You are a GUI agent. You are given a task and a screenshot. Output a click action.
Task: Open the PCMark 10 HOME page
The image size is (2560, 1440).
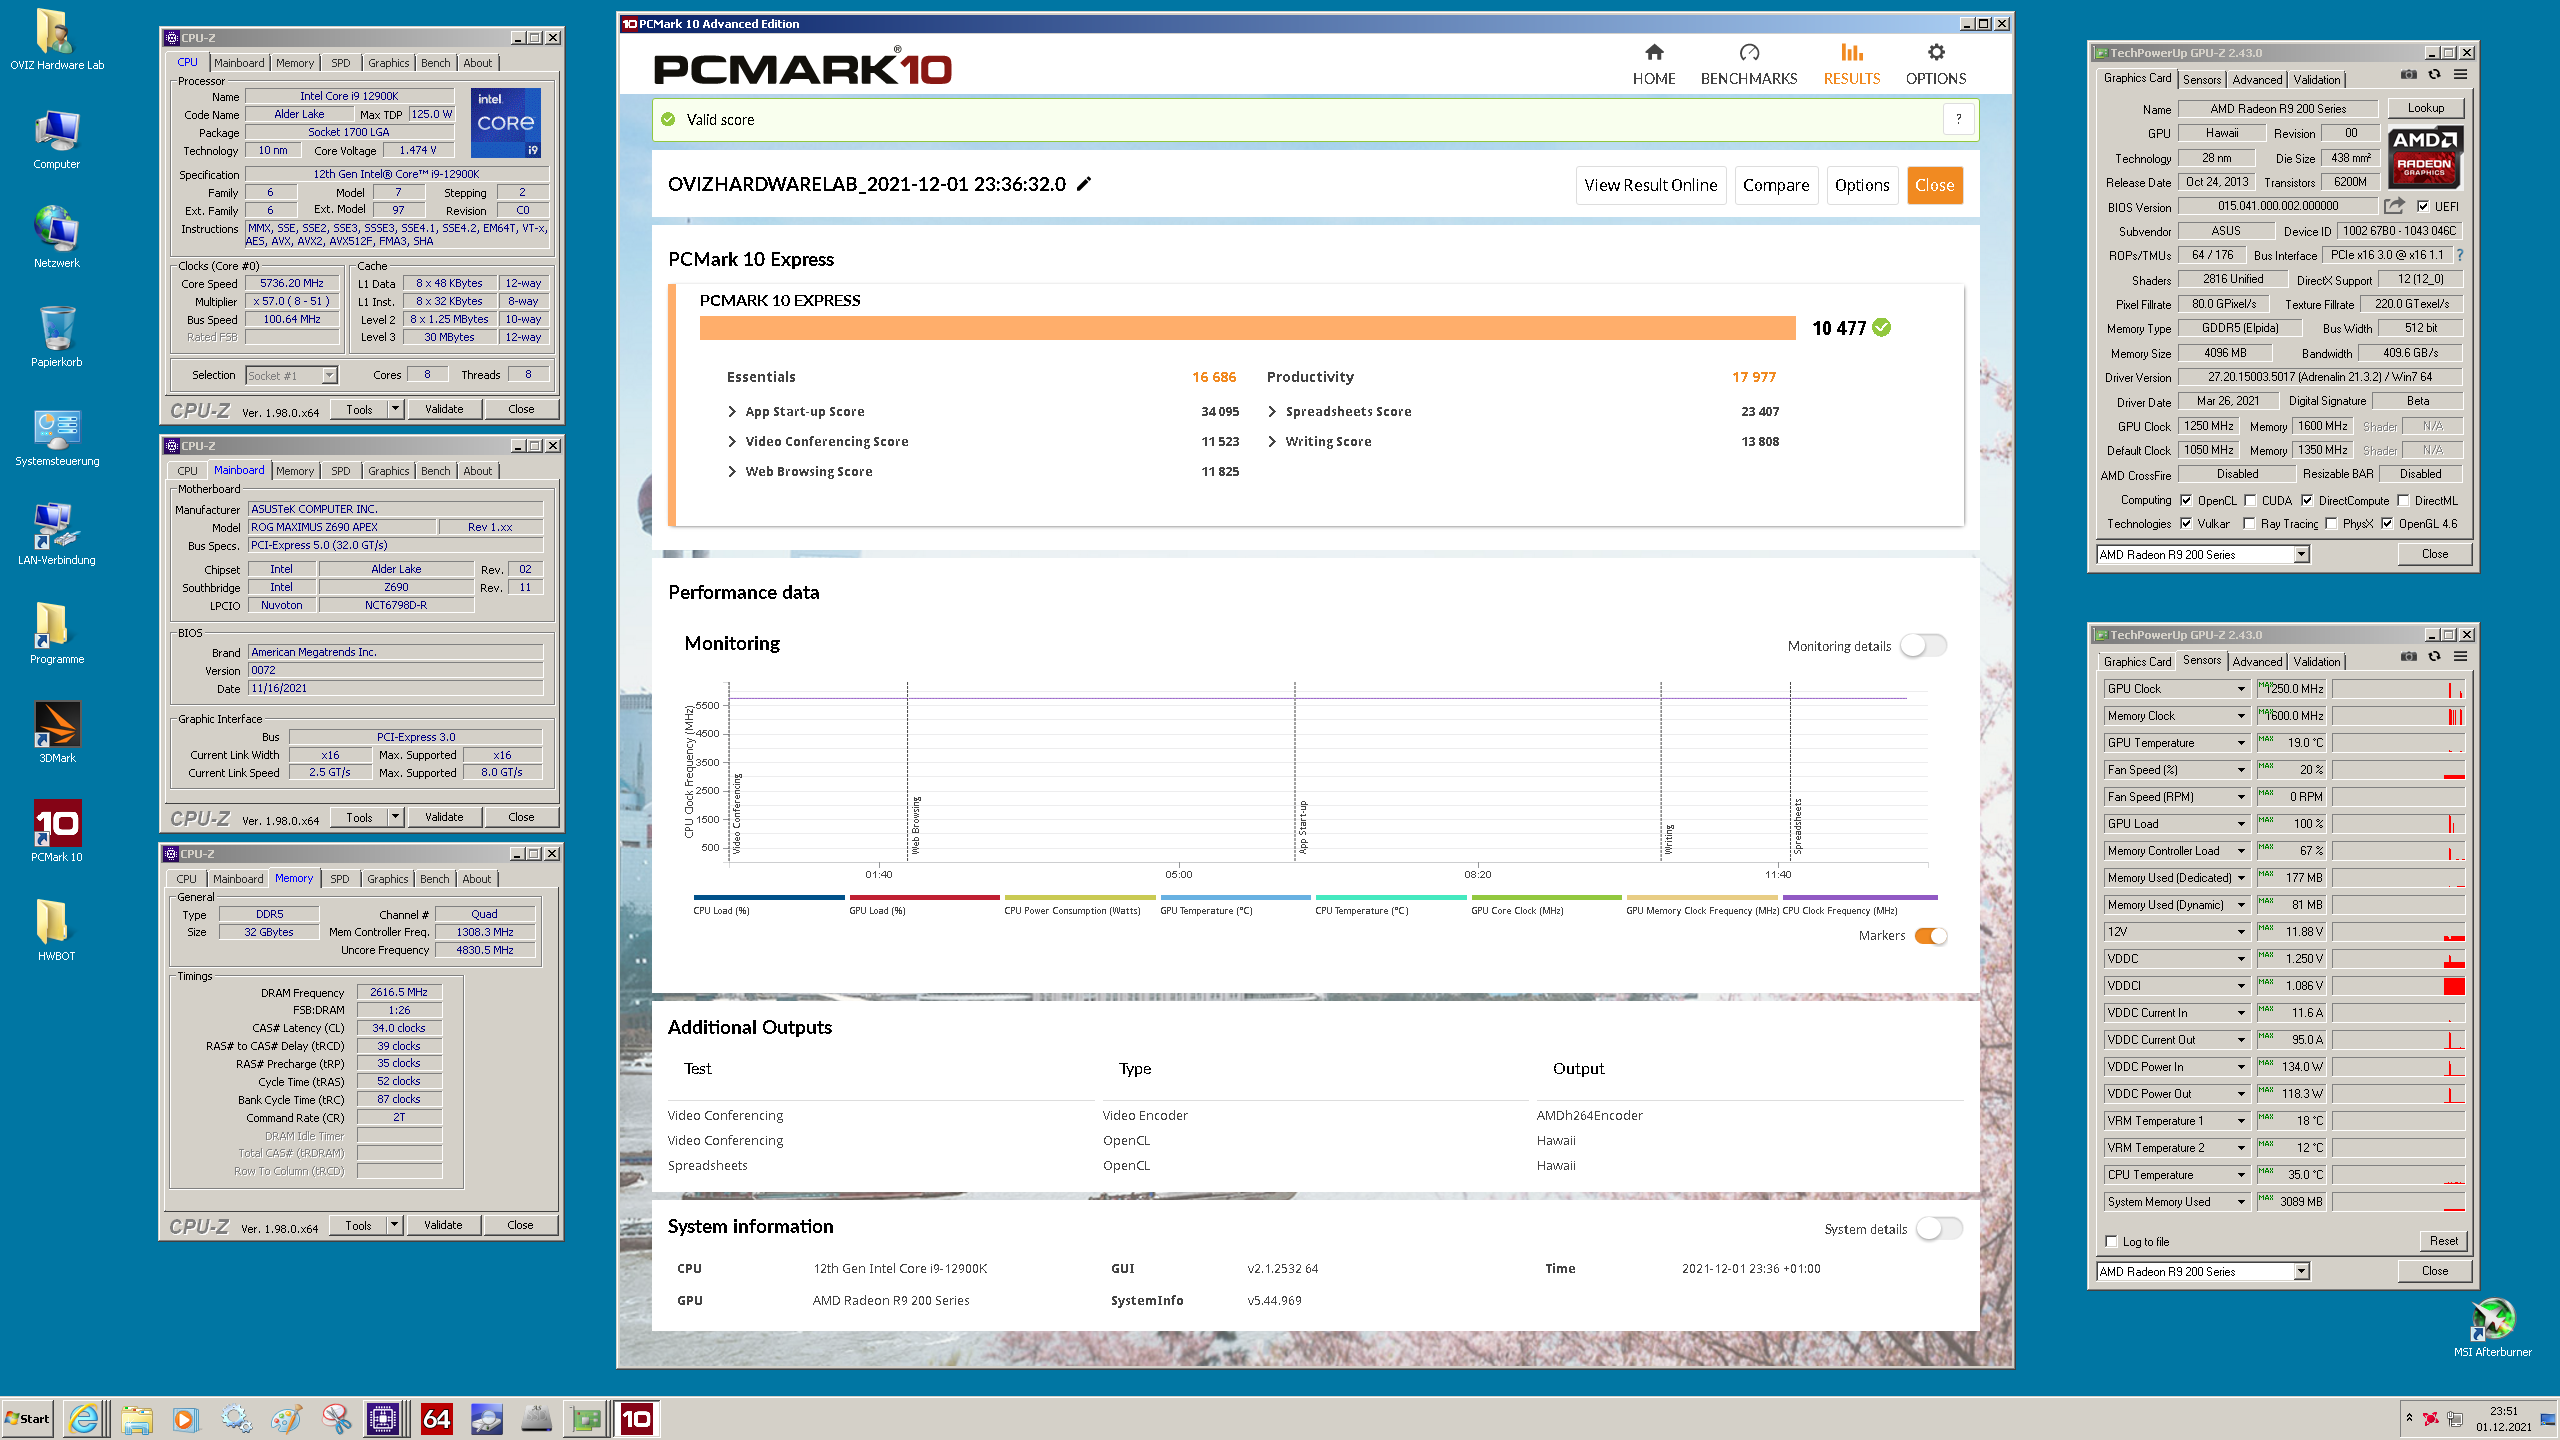1654,65
